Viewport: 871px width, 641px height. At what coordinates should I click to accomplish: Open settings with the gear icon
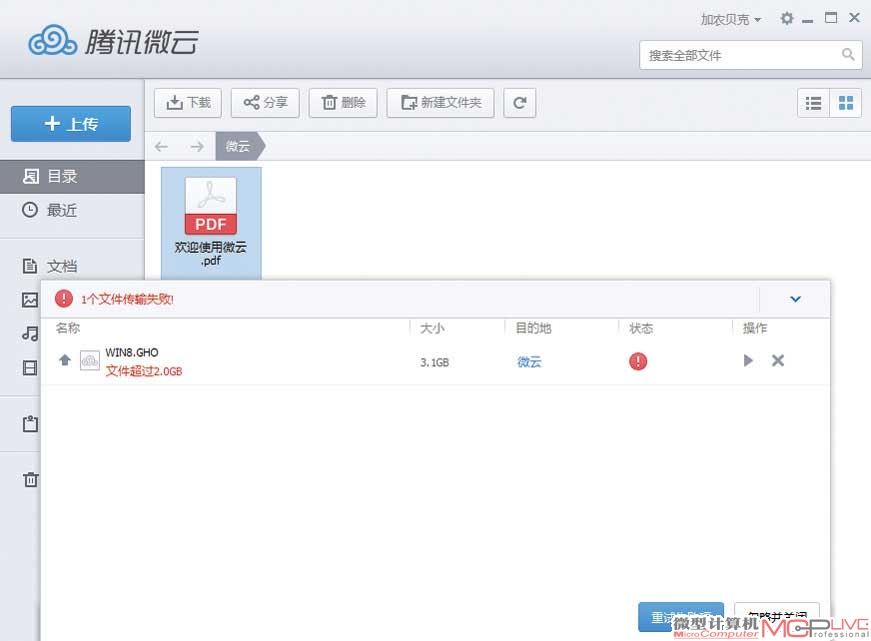coord(787,18)
